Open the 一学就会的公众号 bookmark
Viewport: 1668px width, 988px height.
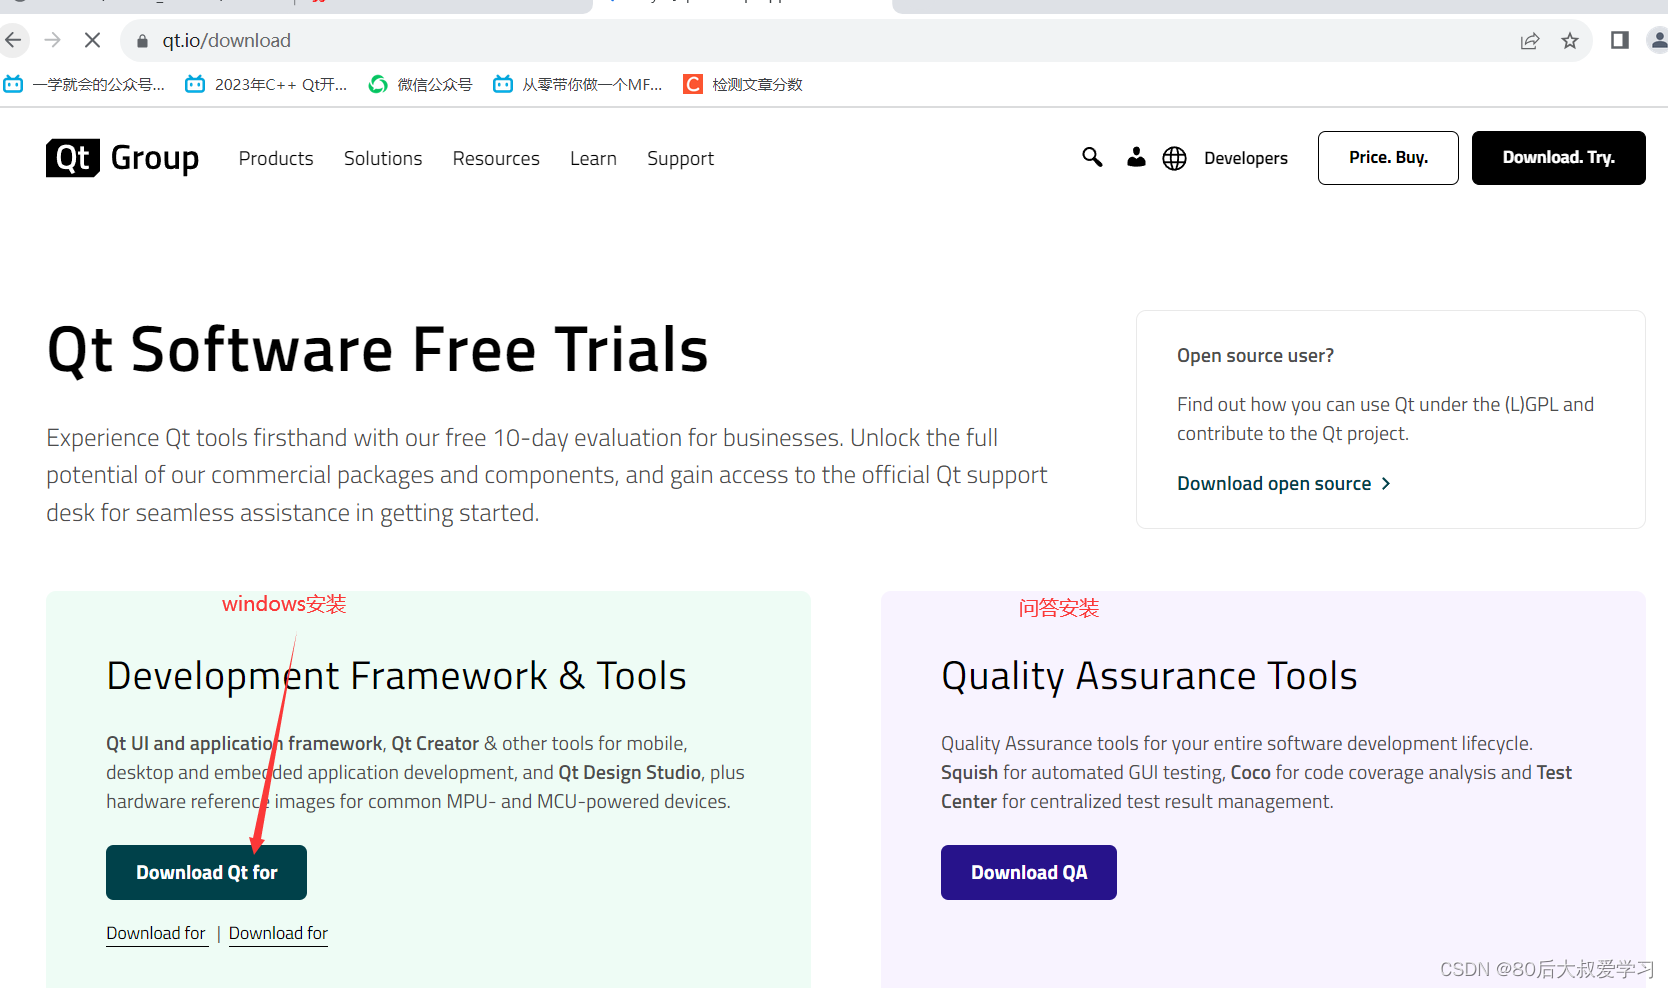(x=84, y=84)
